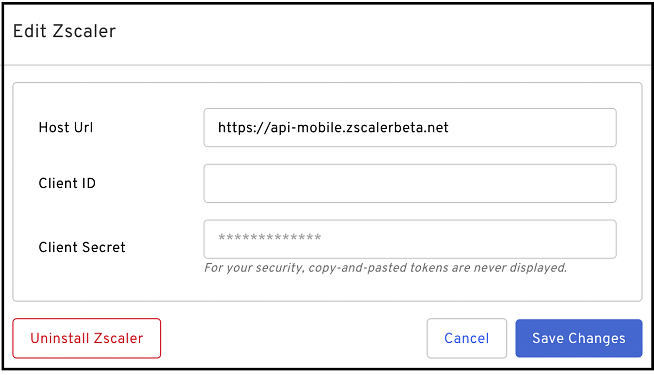Click the 'Host Url' label text

pos(66,128)
